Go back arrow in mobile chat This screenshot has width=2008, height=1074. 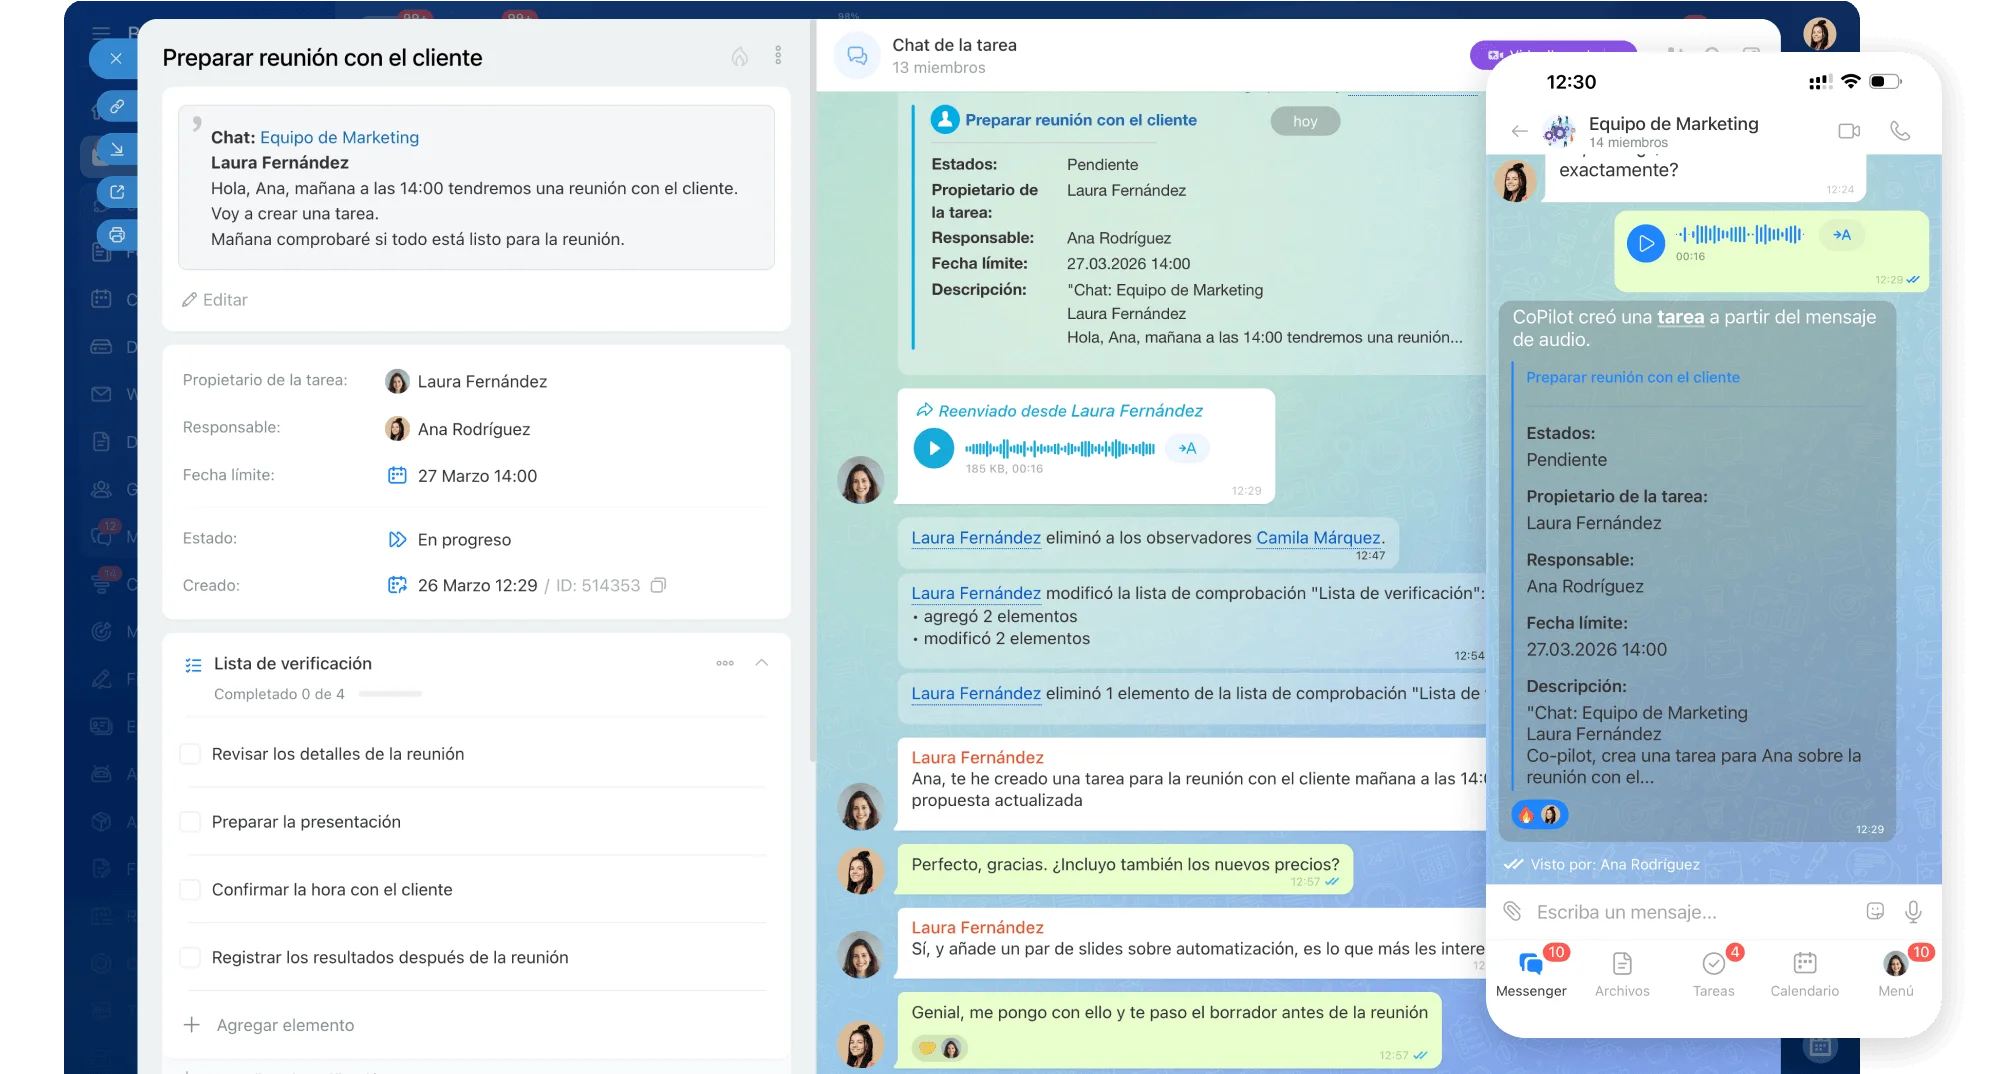coord(1519,131)
